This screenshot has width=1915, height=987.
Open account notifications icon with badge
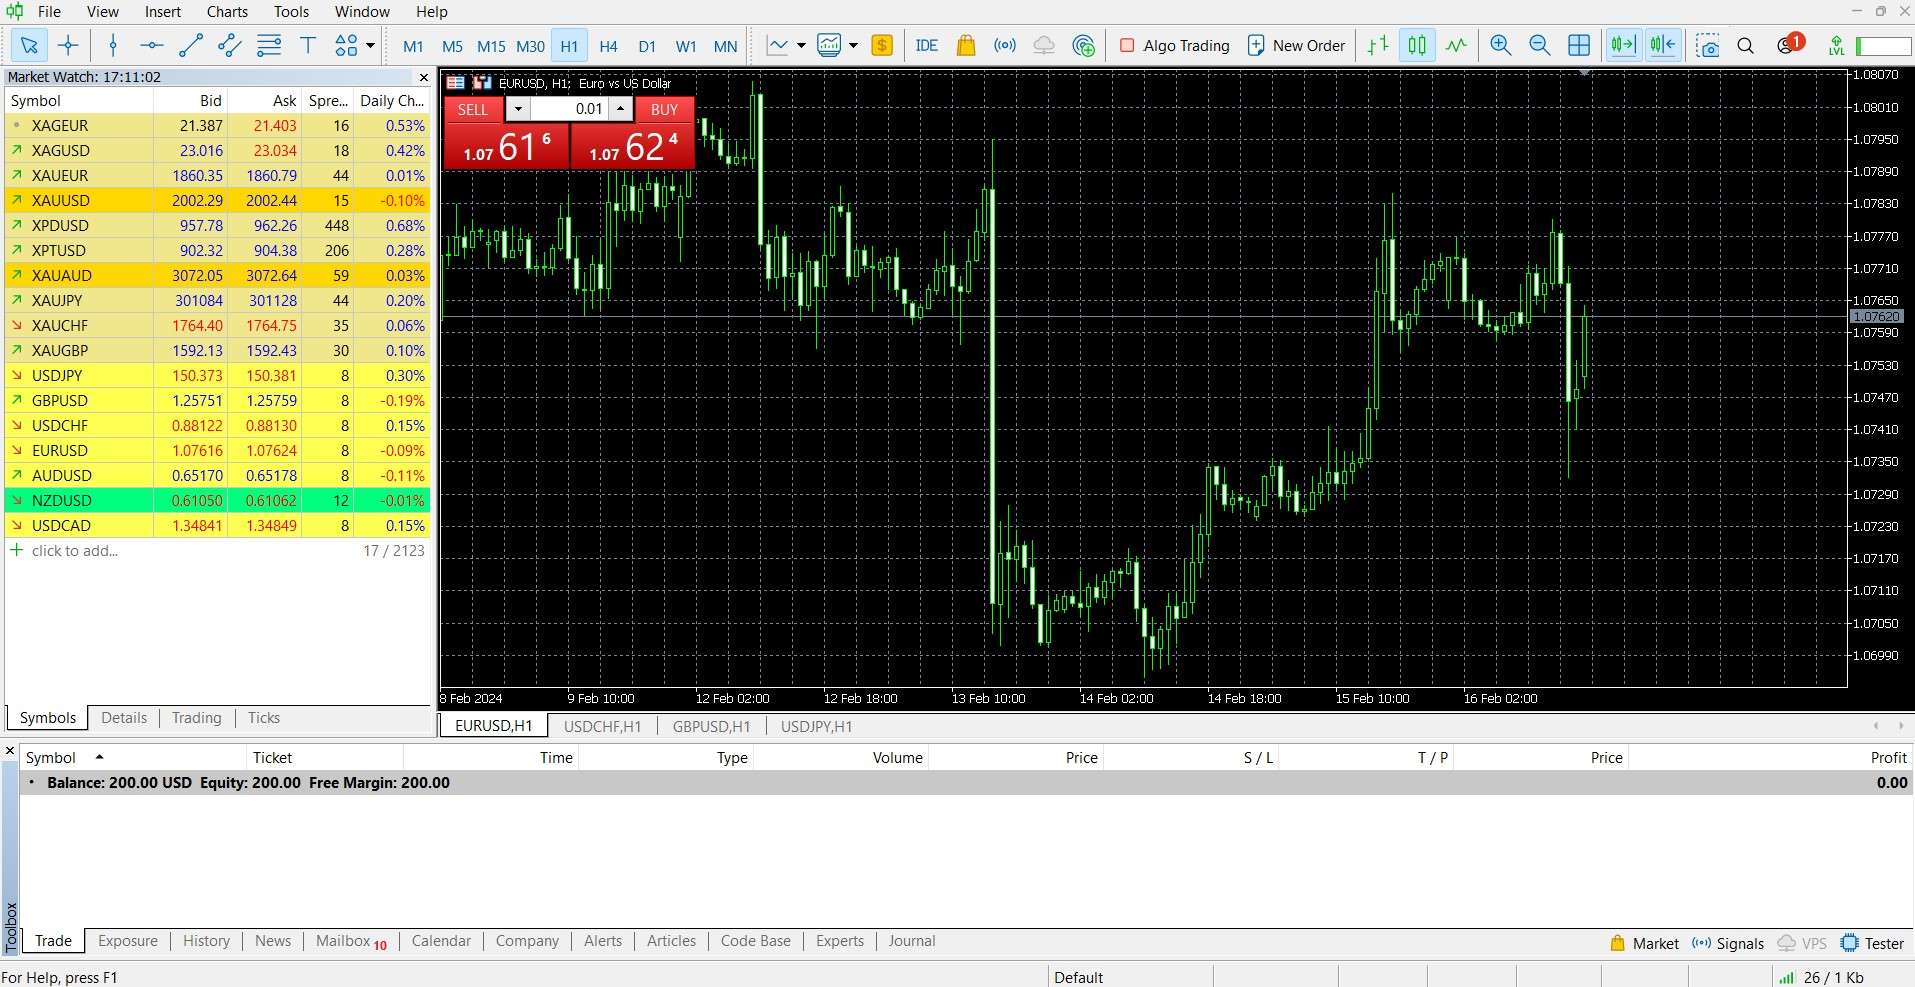(1789, 45)
